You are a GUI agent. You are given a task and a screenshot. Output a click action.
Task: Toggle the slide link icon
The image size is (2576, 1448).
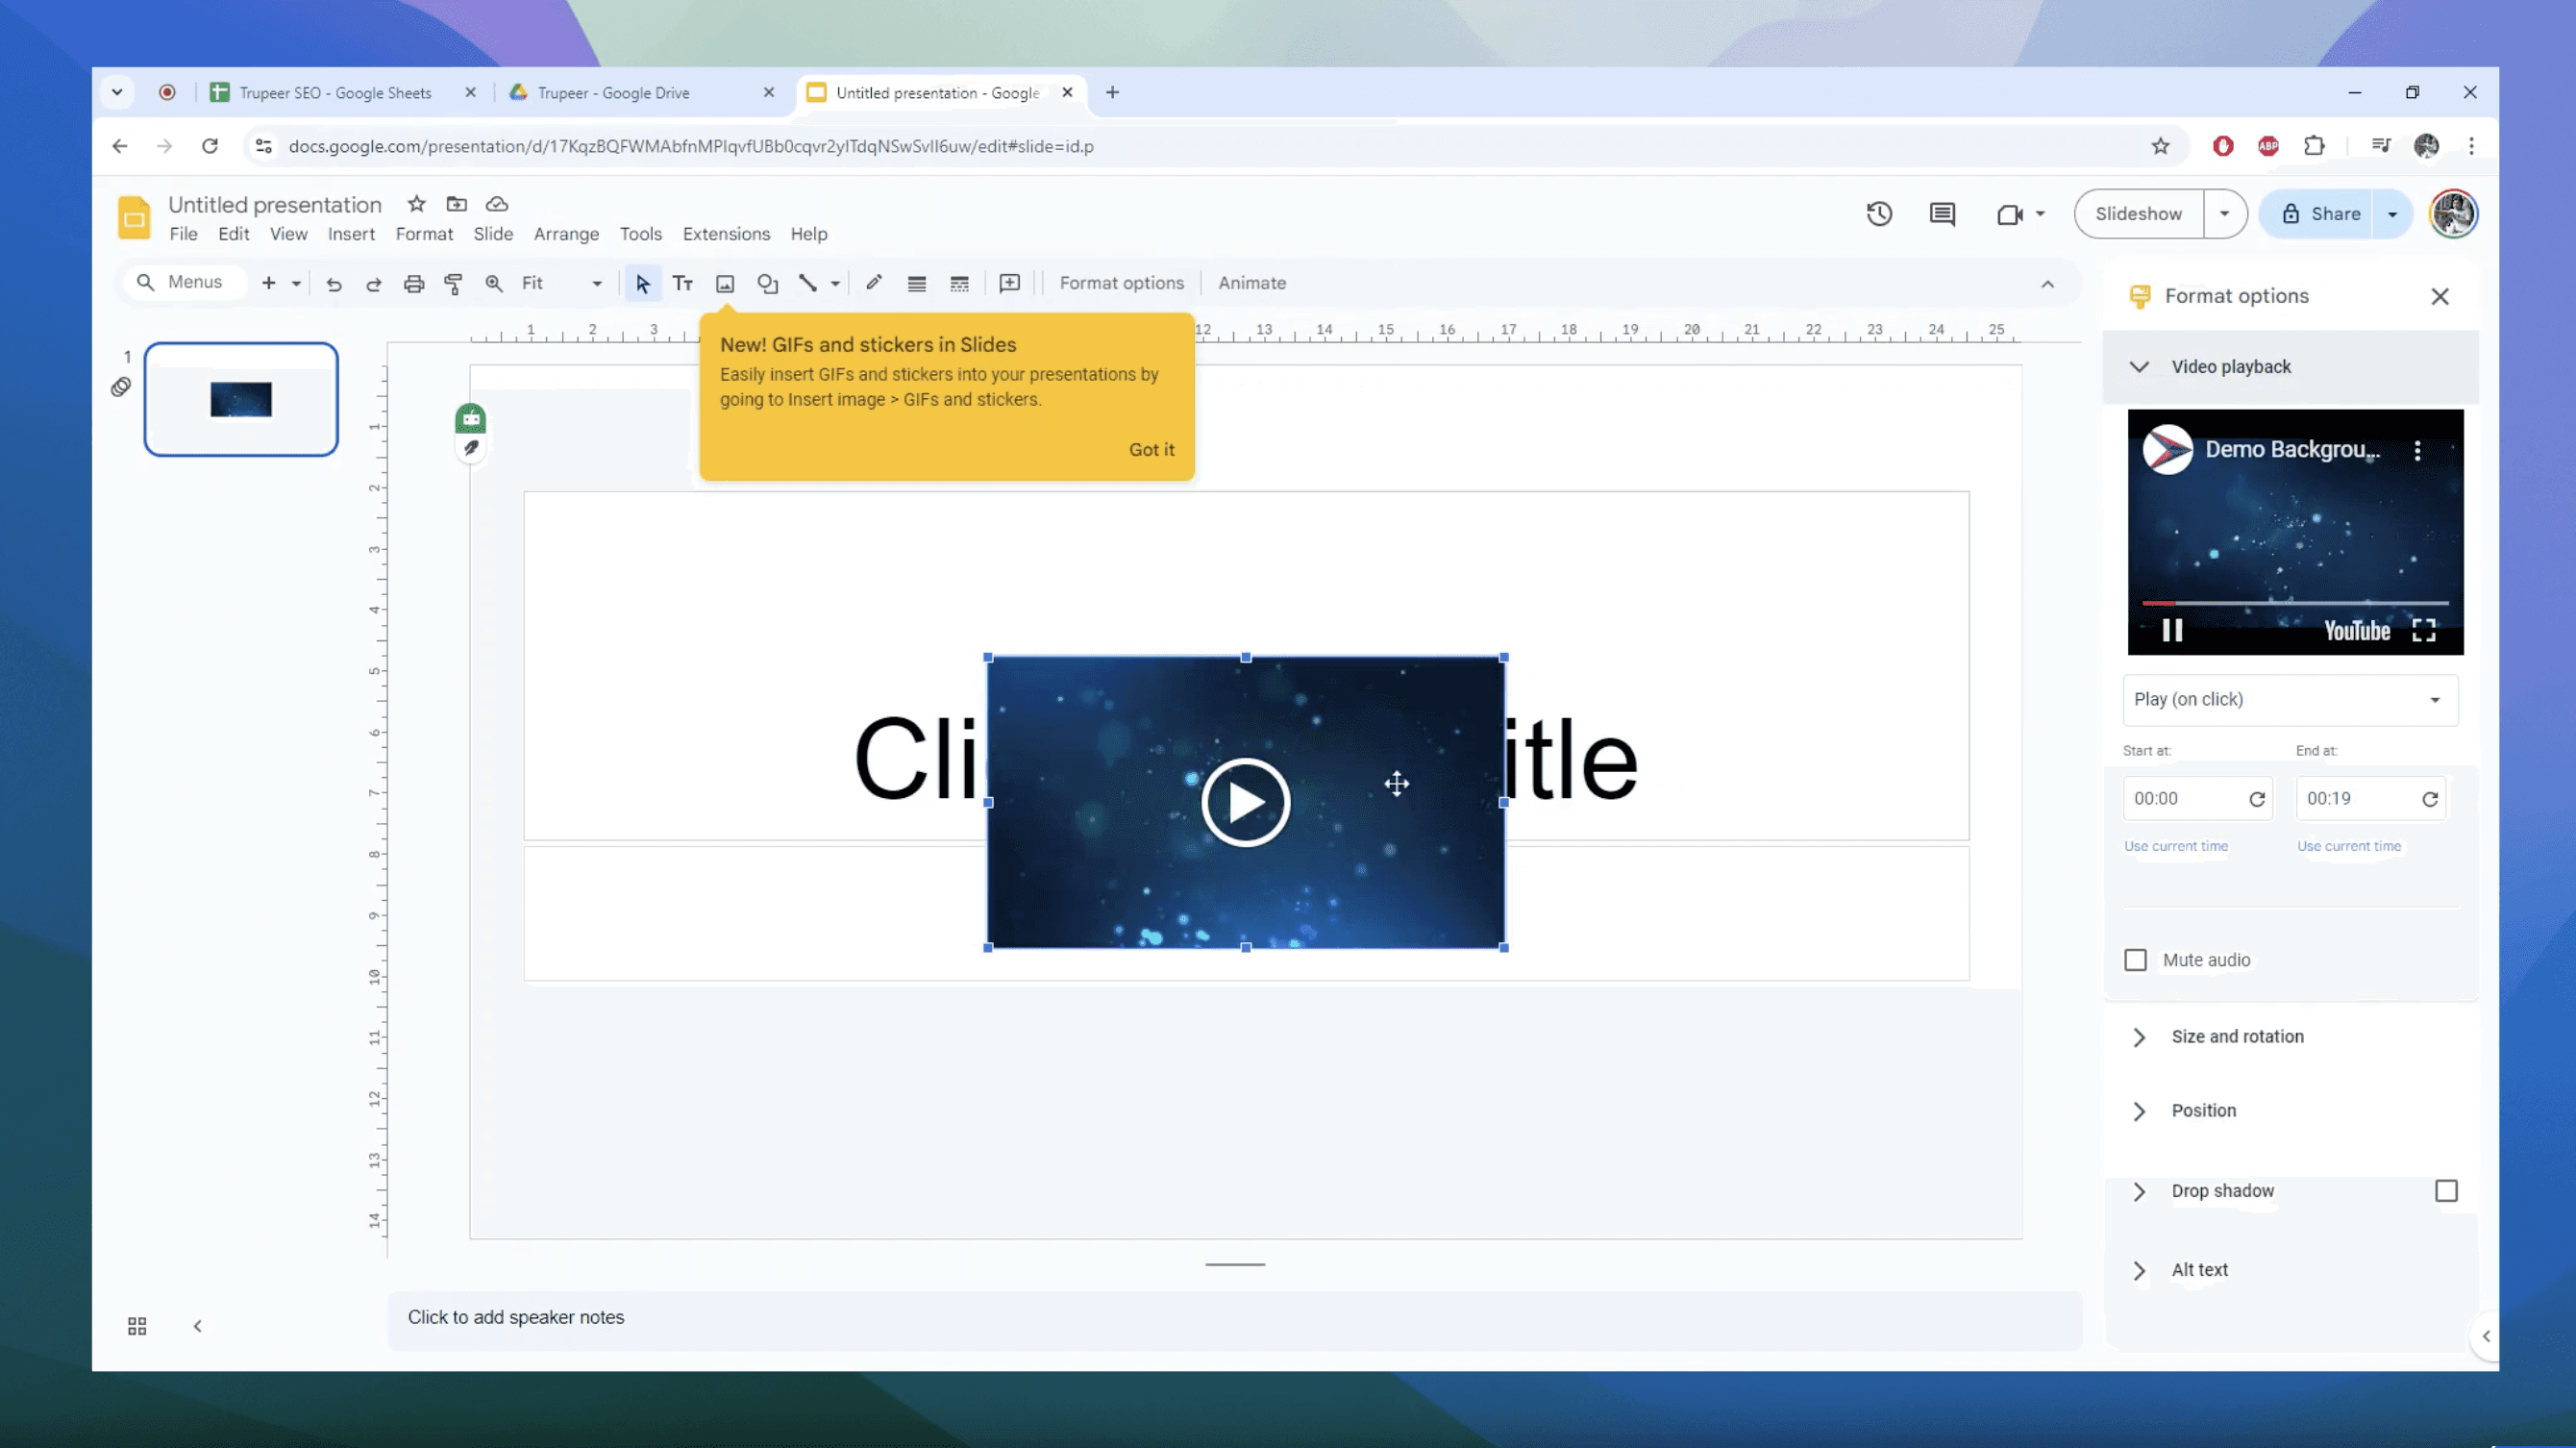[122, 387]
